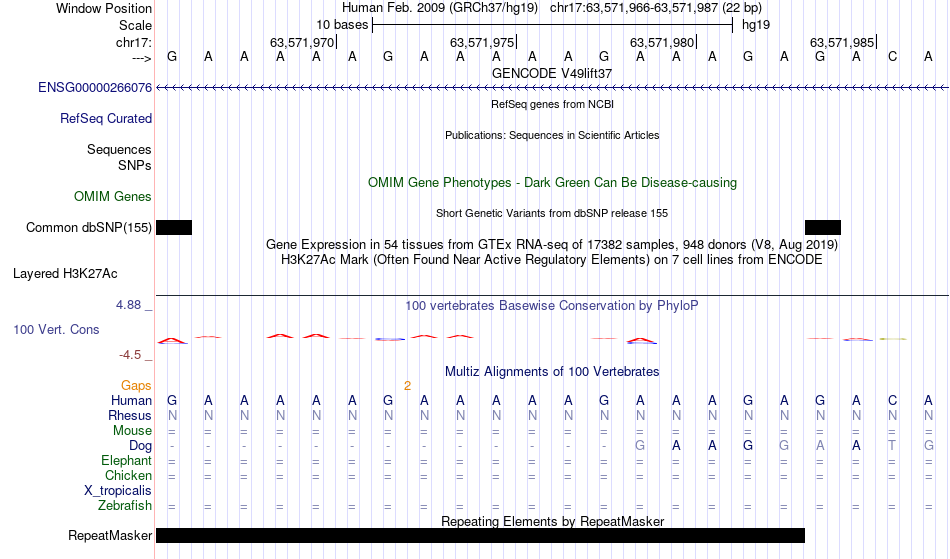
Task: Click Publications: Sequences in Scientific Articles title
Action: coord(552,135)
